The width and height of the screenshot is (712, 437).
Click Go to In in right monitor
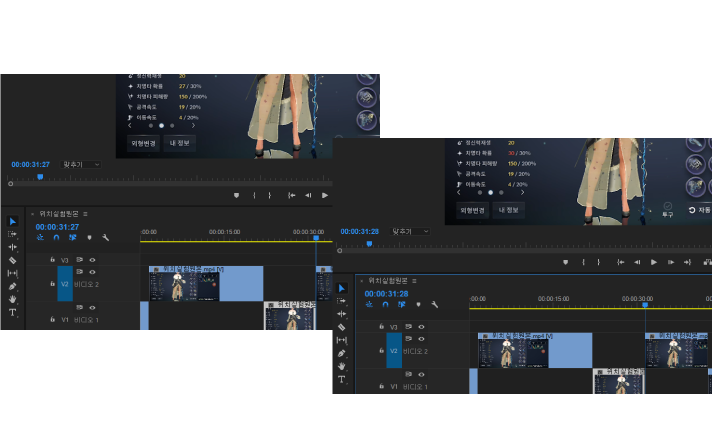pyautogui.click(x=620, y=262)
